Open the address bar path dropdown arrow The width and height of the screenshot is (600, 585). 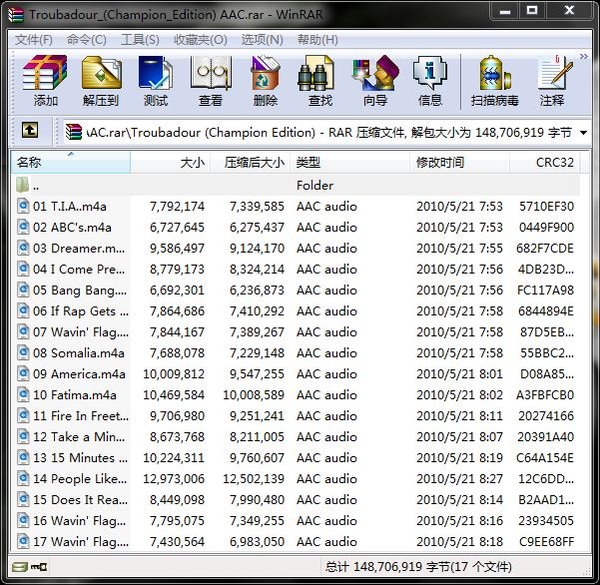(584, 133)
